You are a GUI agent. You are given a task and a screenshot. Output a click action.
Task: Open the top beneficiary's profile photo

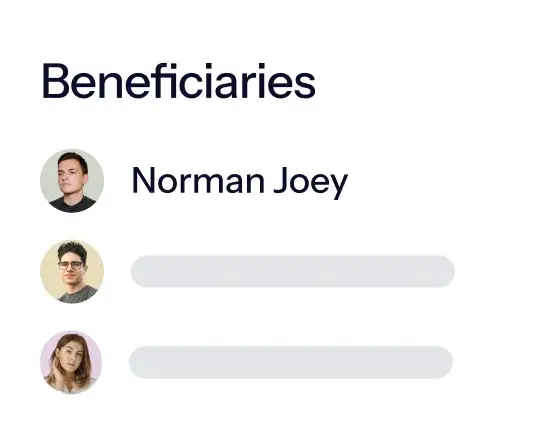tap(72, 181)
